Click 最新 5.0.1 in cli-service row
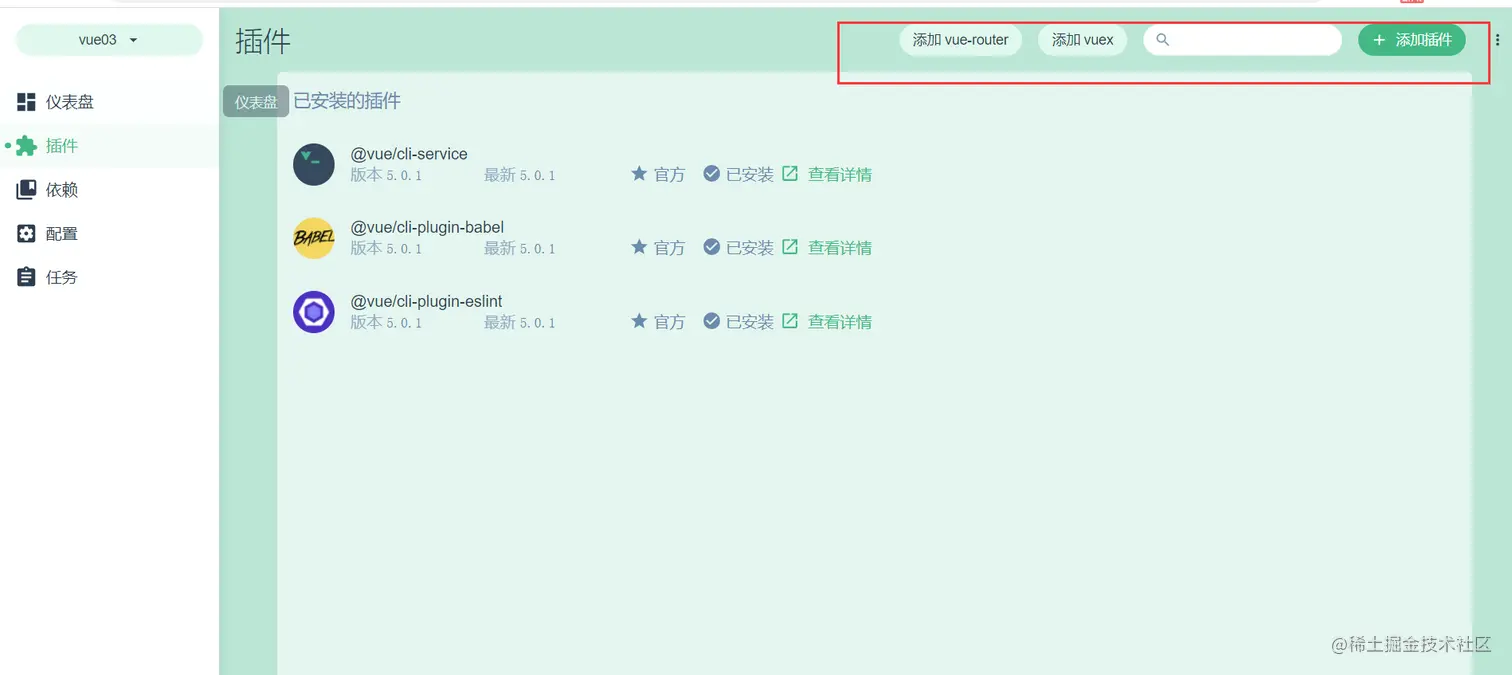 pos(520,175)
